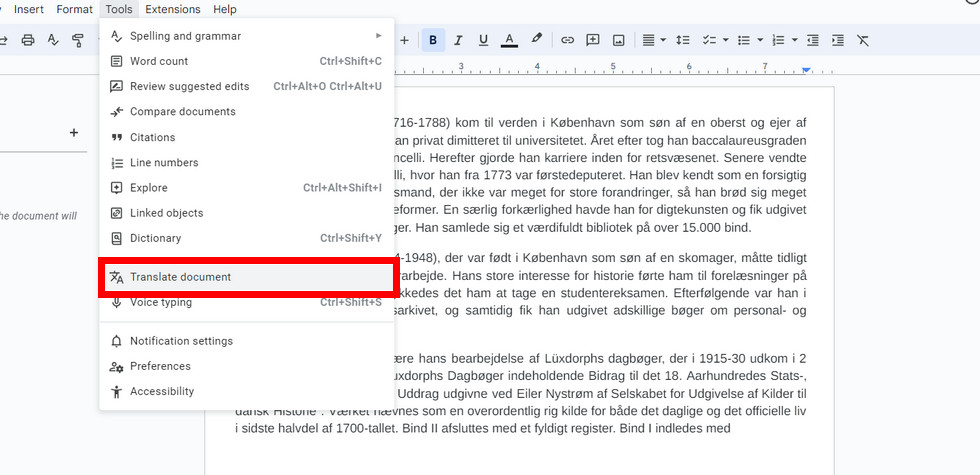The width and height of the screenshot is (980, 475).
Task: Toggle Italic formatting
Action: click(458, 41)
